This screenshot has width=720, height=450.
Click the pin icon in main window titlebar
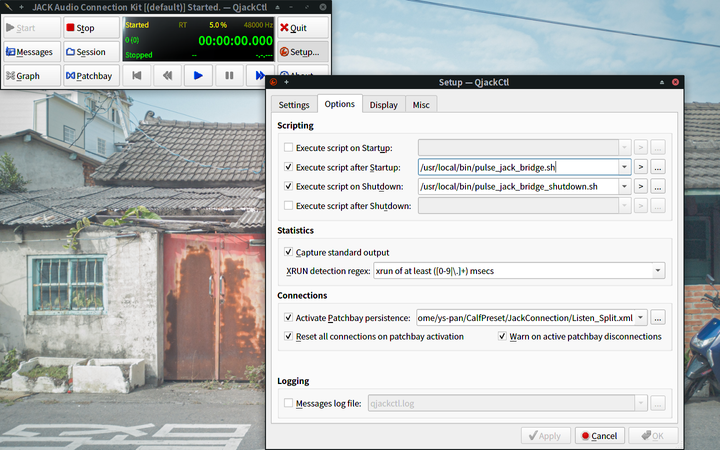pyautogui.click(x=21, y=7)
